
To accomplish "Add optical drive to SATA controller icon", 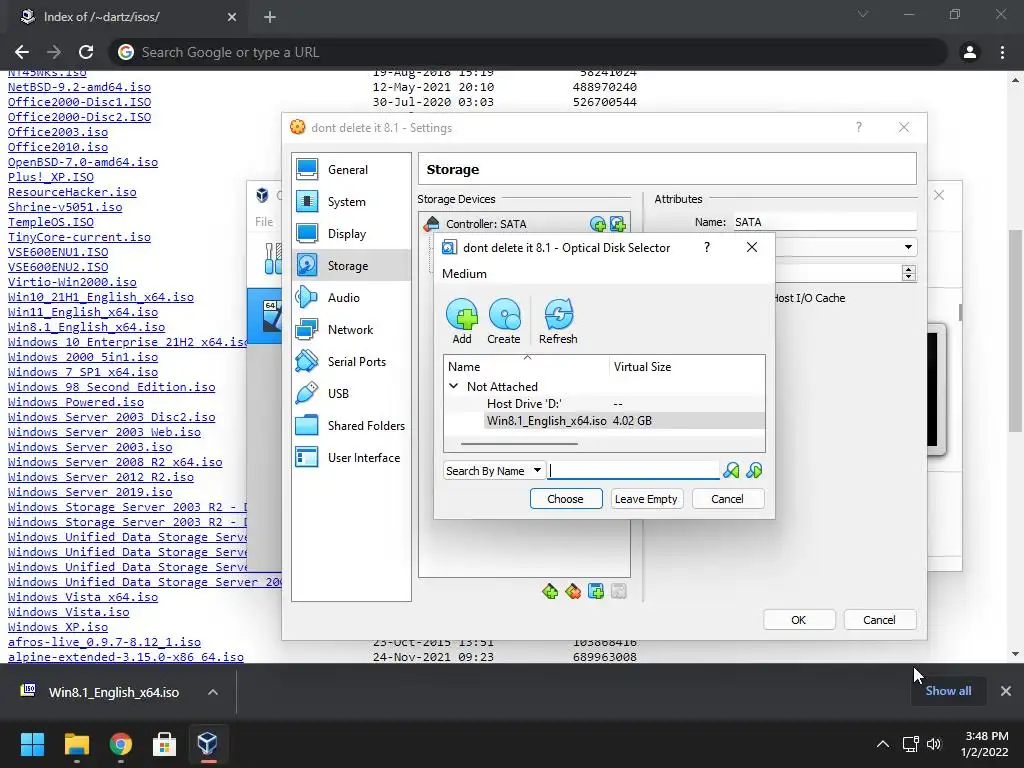I will click(598, 224).
